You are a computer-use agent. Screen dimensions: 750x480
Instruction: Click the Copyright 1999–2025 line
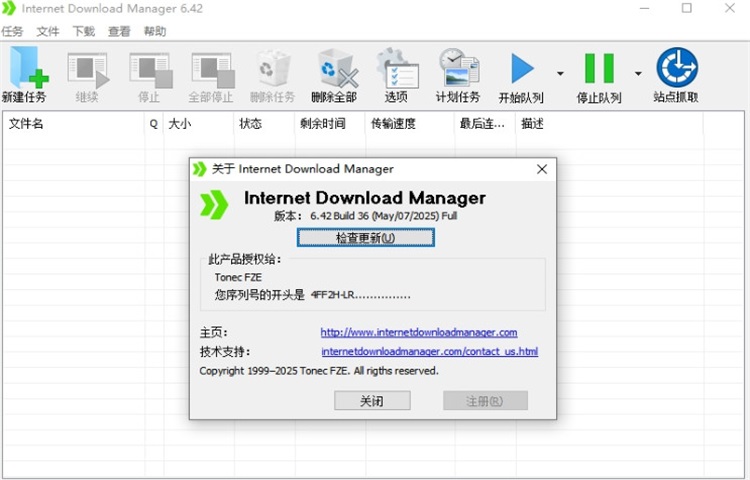tap(319, 371)
